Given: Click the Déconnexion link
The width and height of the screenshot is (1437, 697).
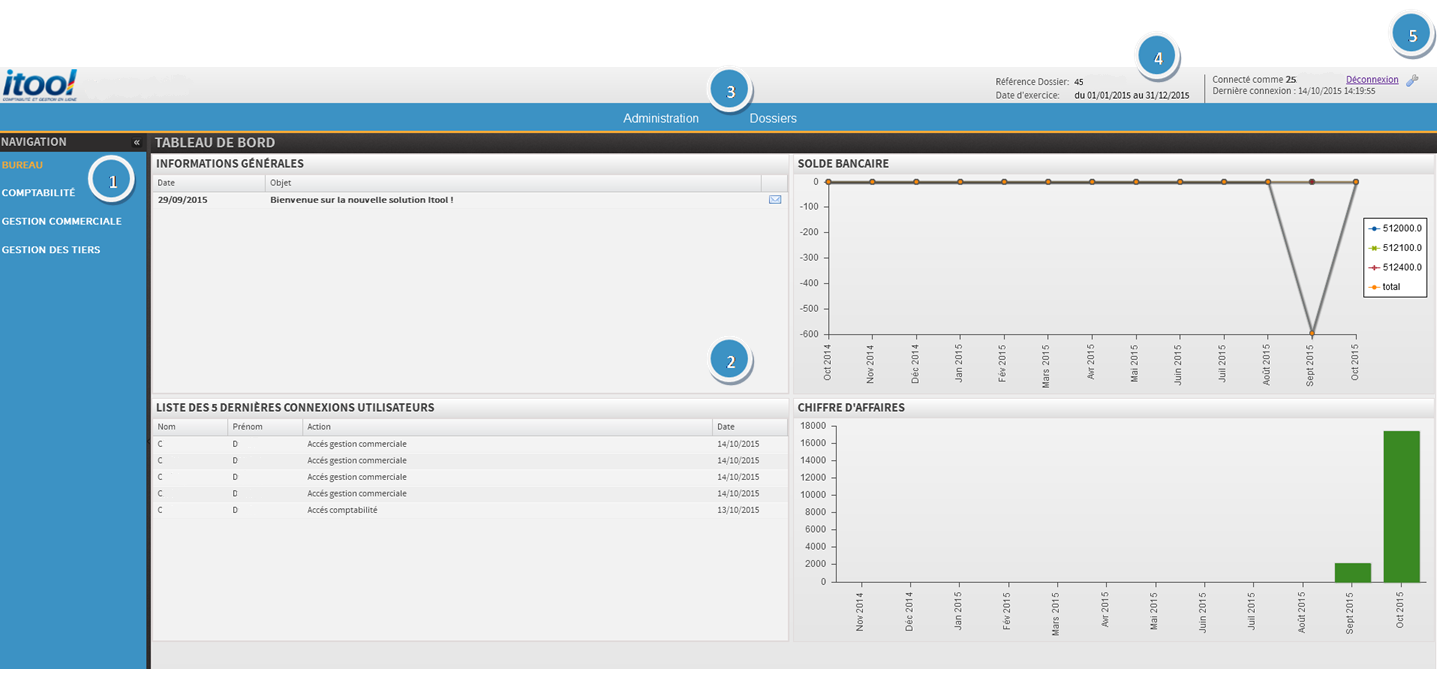Looking at the screenshot, I should [x=1372, y=79].
